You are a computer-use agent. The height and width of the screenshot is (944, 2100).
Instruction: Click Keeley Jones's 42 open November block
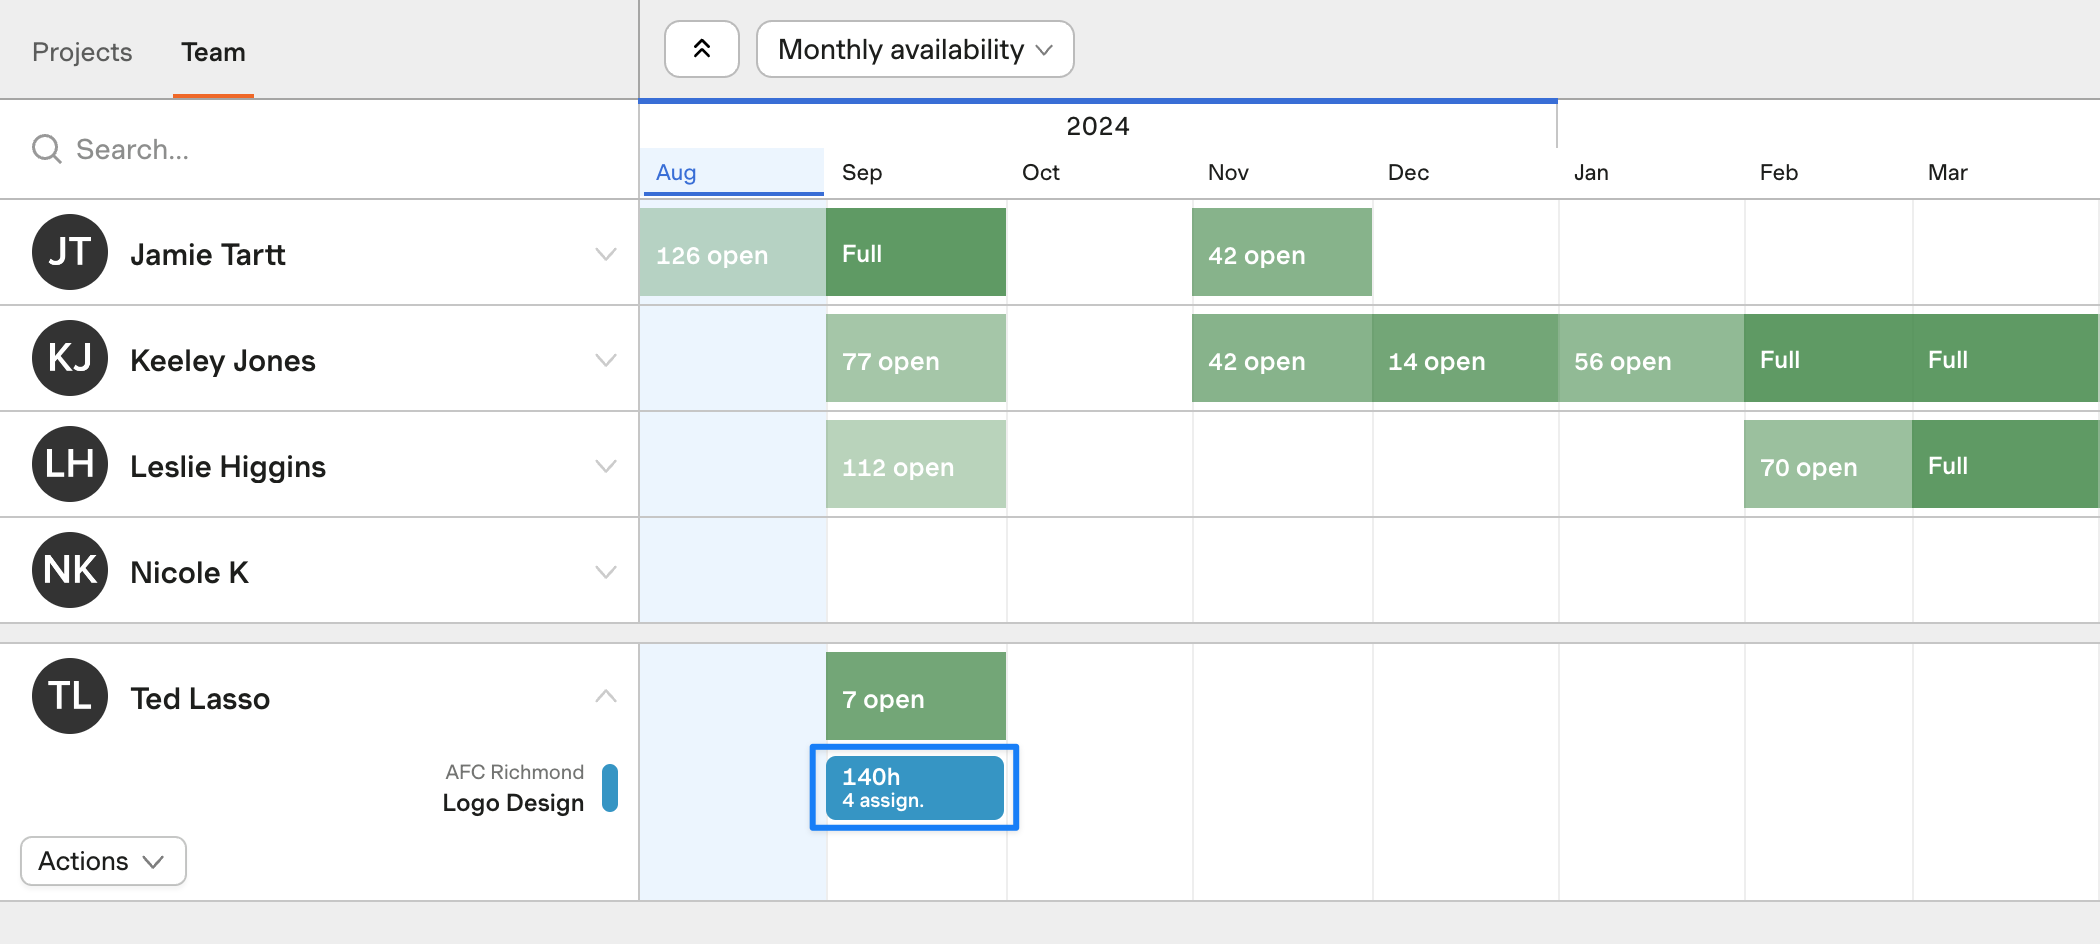click(1282, 358)
